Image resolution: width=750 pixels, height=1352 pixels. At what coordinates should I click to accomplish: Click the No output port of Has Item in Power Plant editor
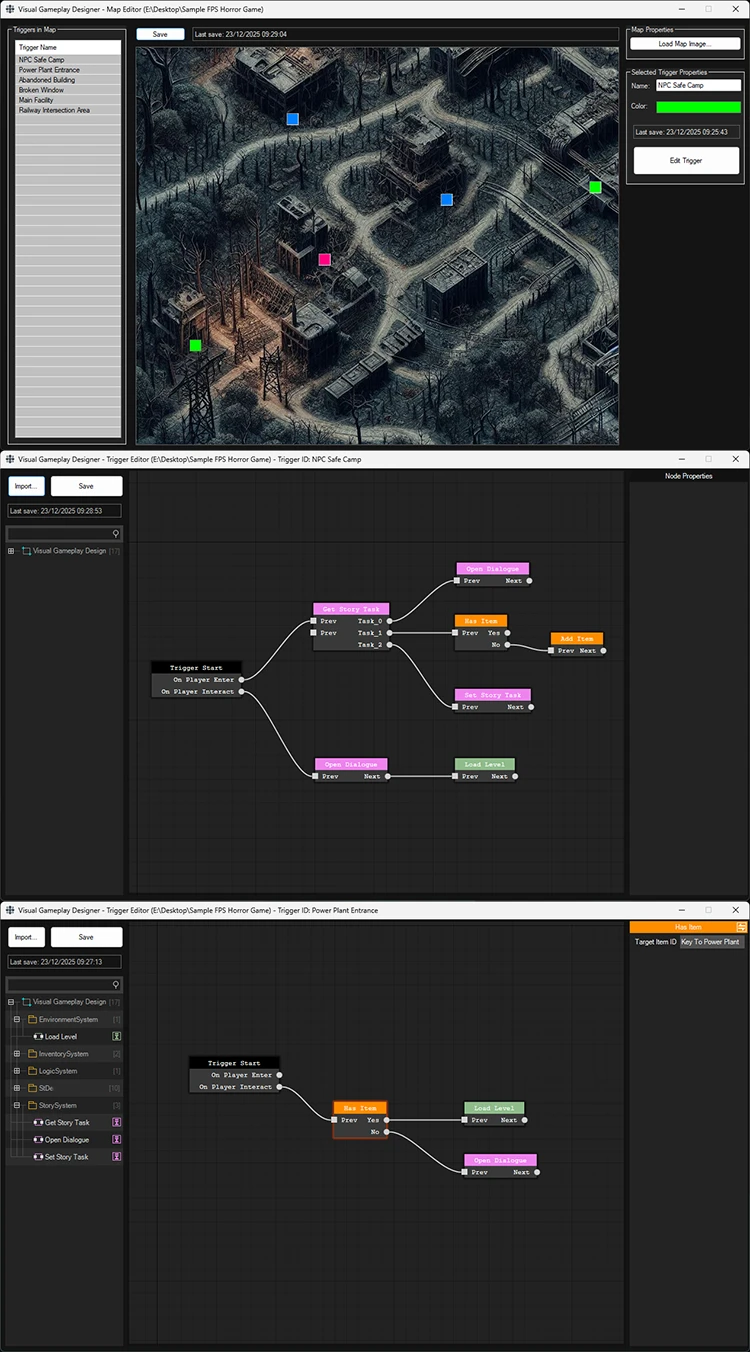click(385, 1132)
